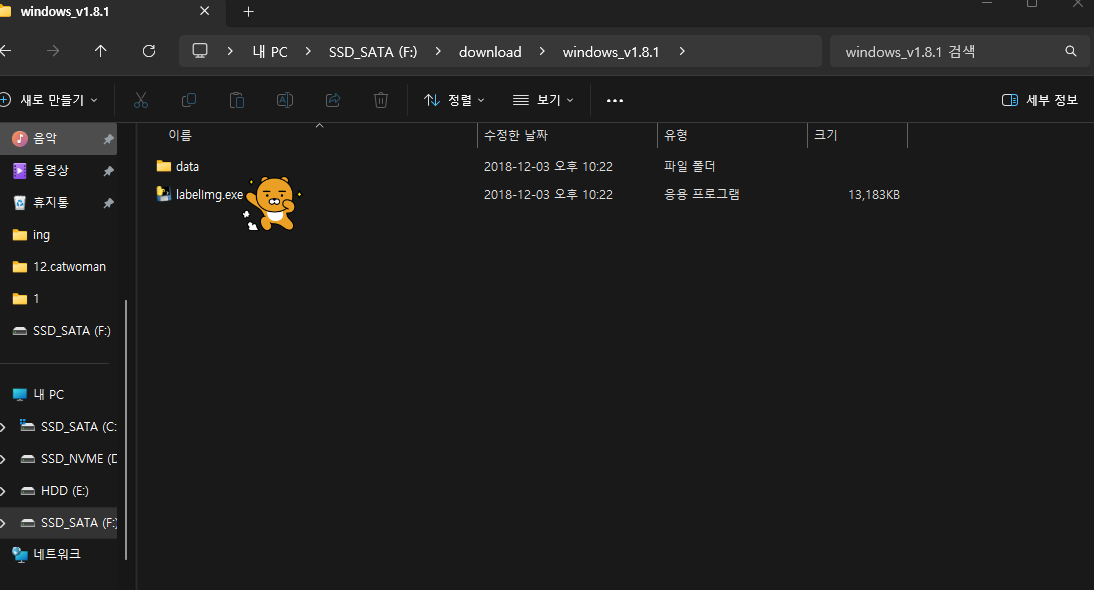Navigate to 내 PC breadcrumb
This screenshot has height=590, width=1094.
[270, 52]
